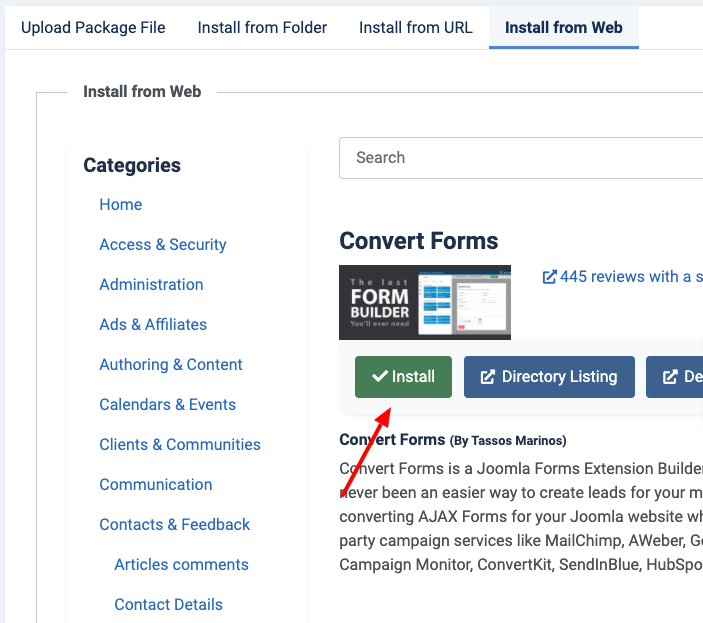Viewport: 703px width, 623px height.
Task: Open Contact Details subcategory
Action: click(x=168, y=605)
